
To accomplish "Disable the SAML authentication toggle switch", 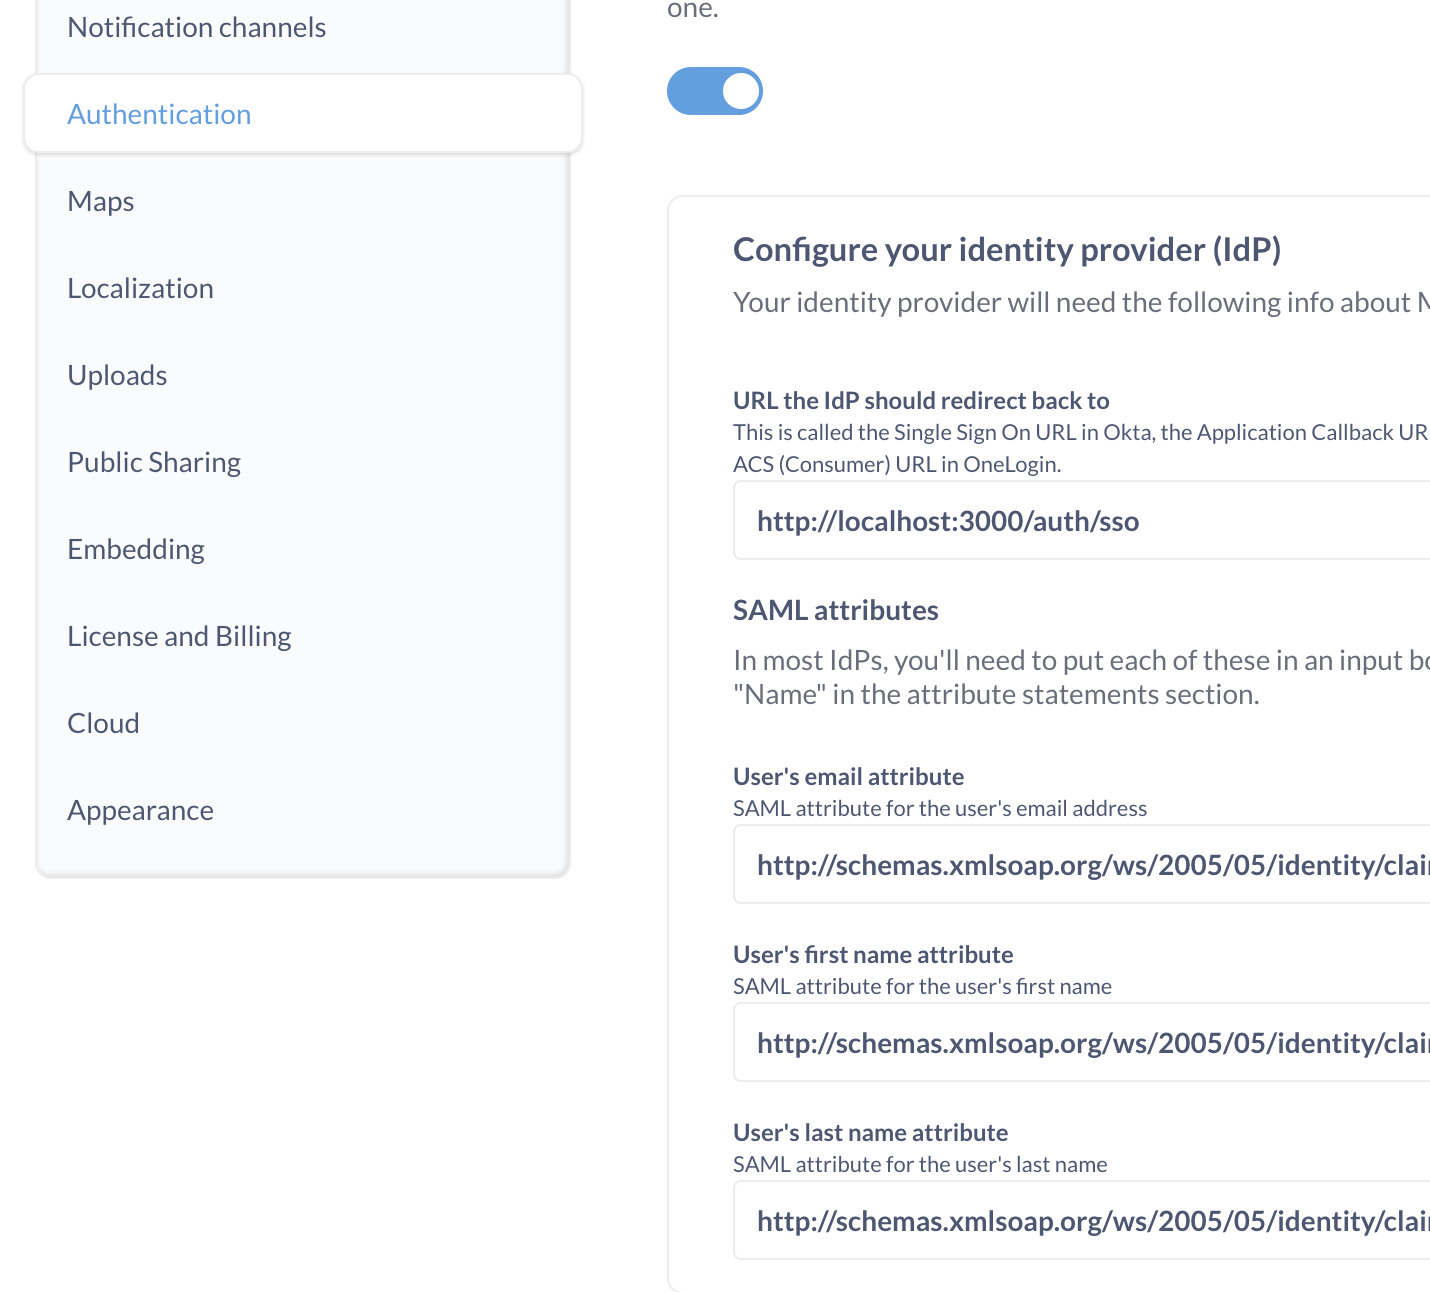I will (x=714, y=91).
